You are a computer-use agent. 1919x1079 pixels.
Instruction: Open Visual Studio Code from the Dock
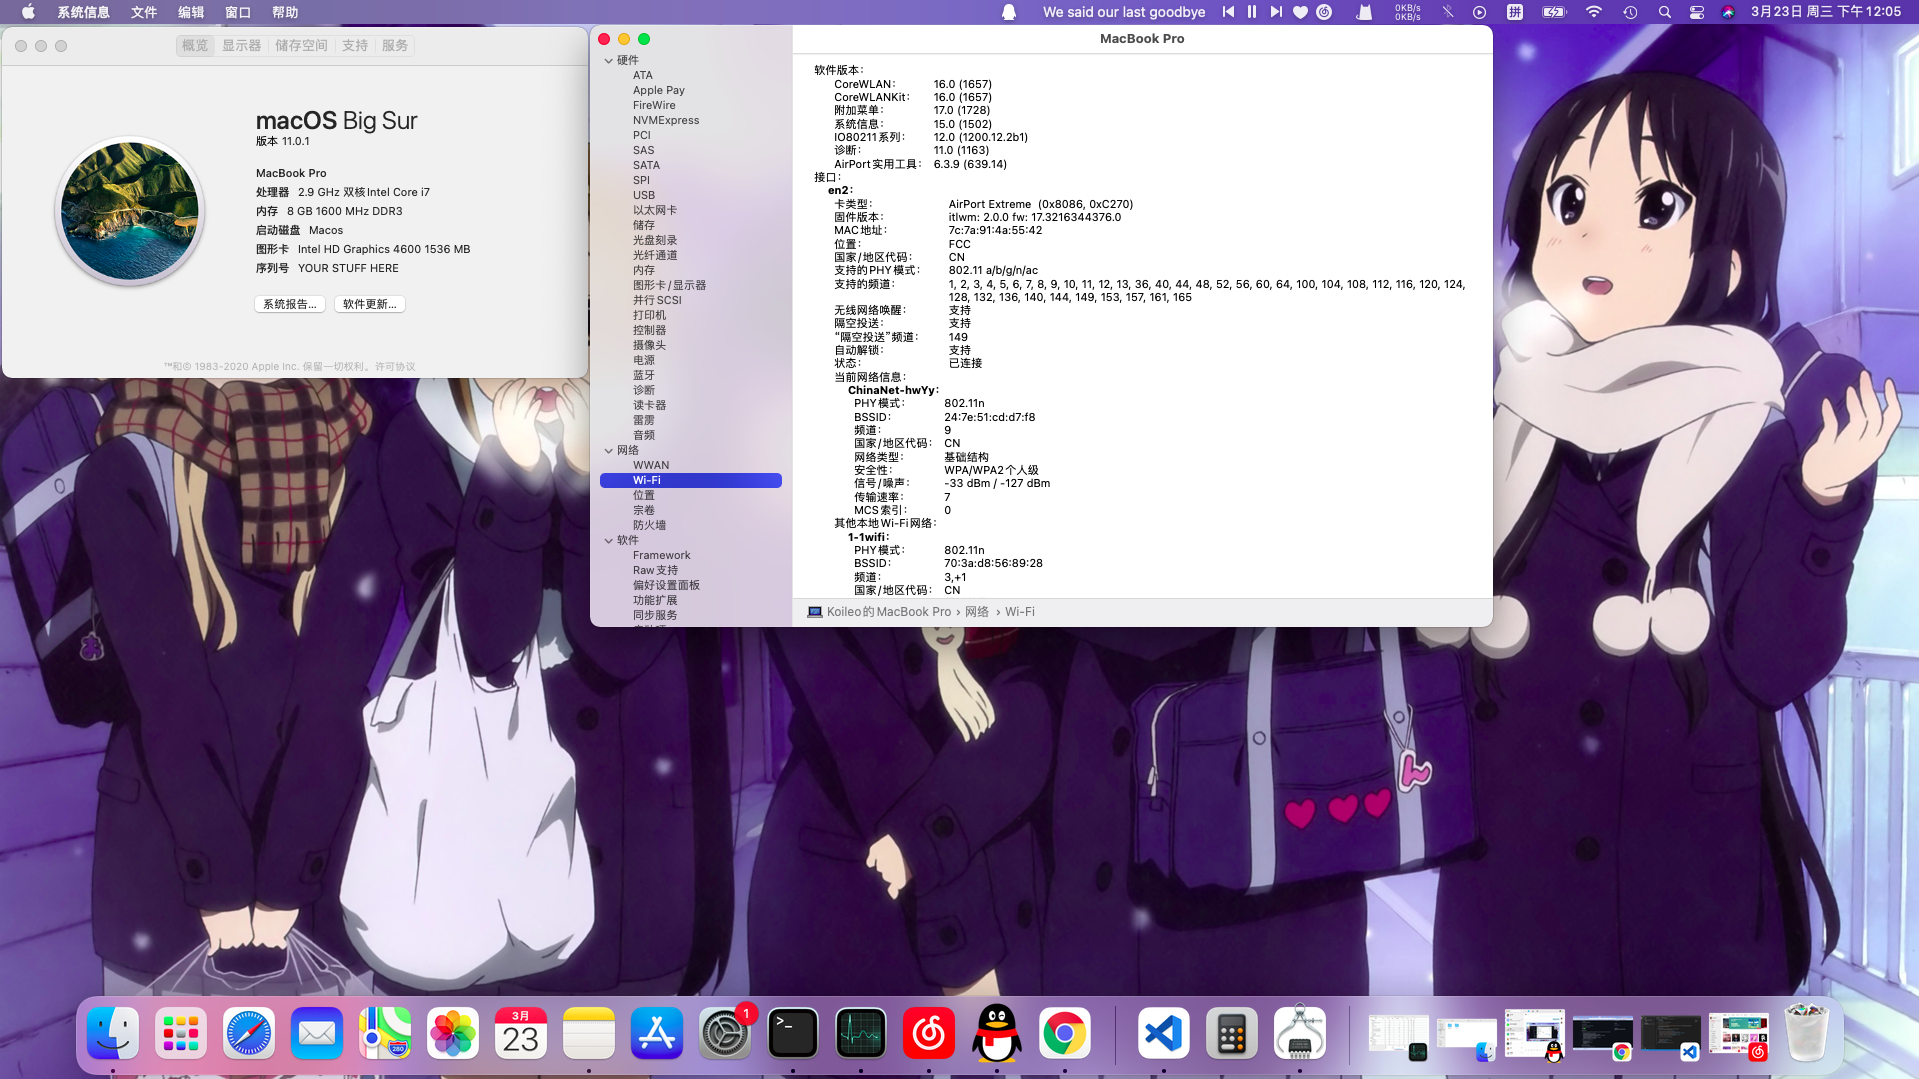pos(1163,1032)
